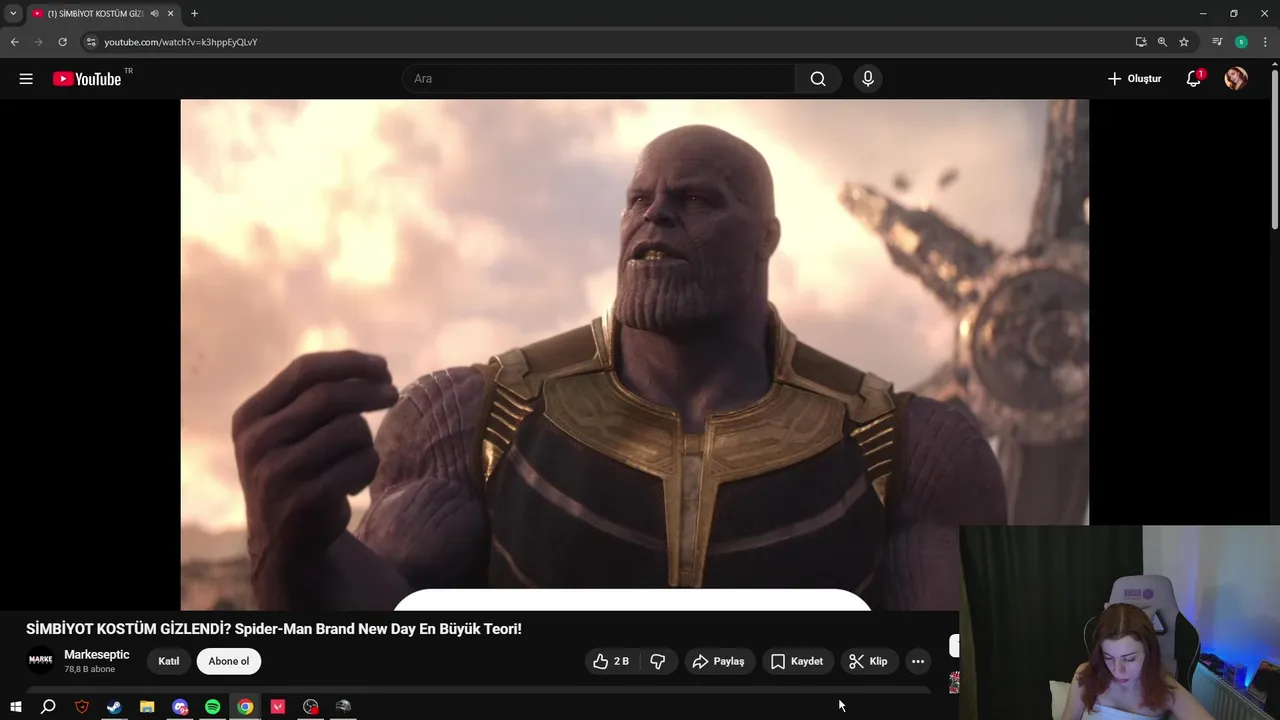Open Chrome three-dot menu

point(1265,42)
